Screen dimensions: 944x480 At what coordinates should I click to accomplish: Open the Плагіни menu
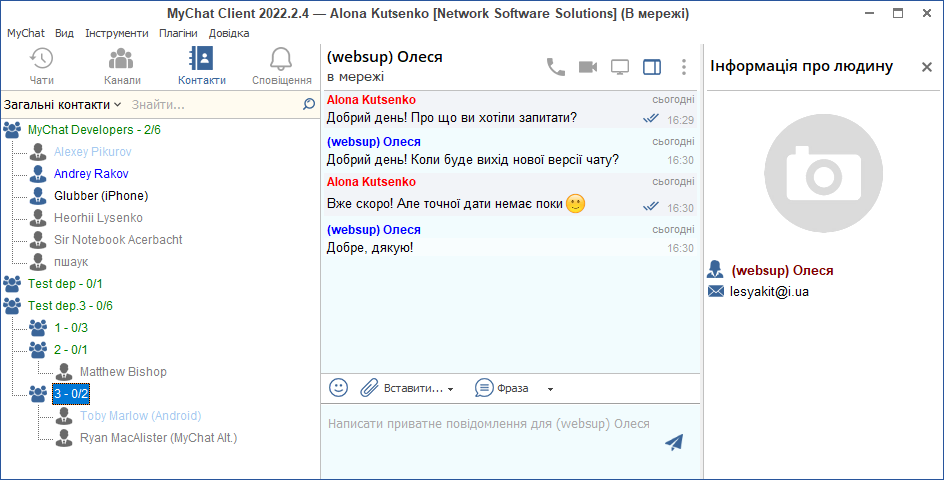coord(178,33)
